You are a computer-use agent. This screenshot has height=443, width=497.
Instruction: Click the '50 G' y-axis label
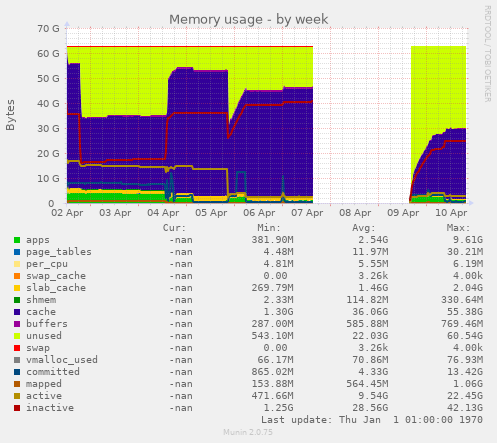coord(48,79)
